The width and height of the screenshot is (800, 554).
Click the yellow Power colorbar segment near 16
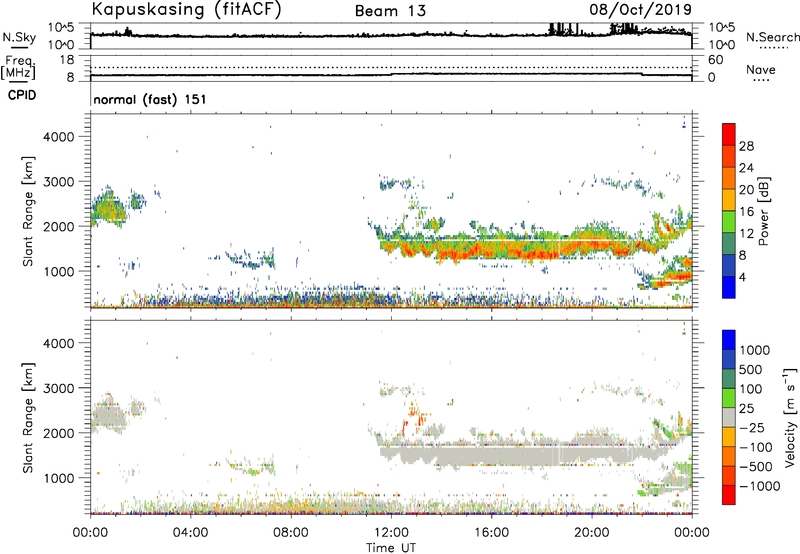[x=729, y=200]
